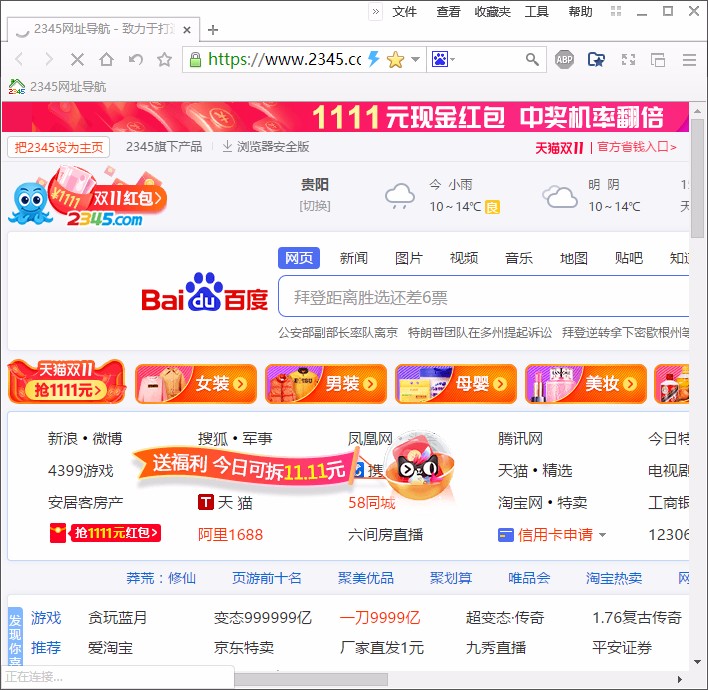This screenshot has height=690, width=708.
Task: Click the 1111元现金红包 banner
Action: coord(345,117)
